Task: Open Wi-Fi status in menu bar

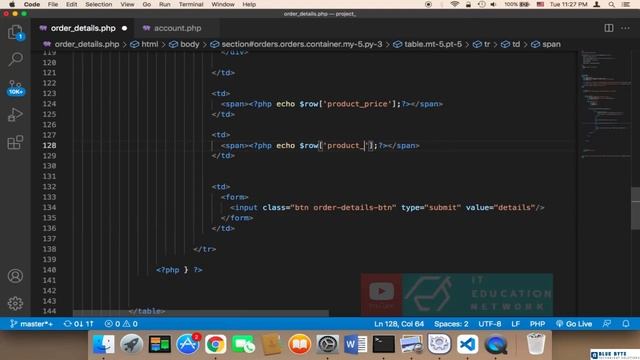Action: pyautogui.click(x=454, y=4)
